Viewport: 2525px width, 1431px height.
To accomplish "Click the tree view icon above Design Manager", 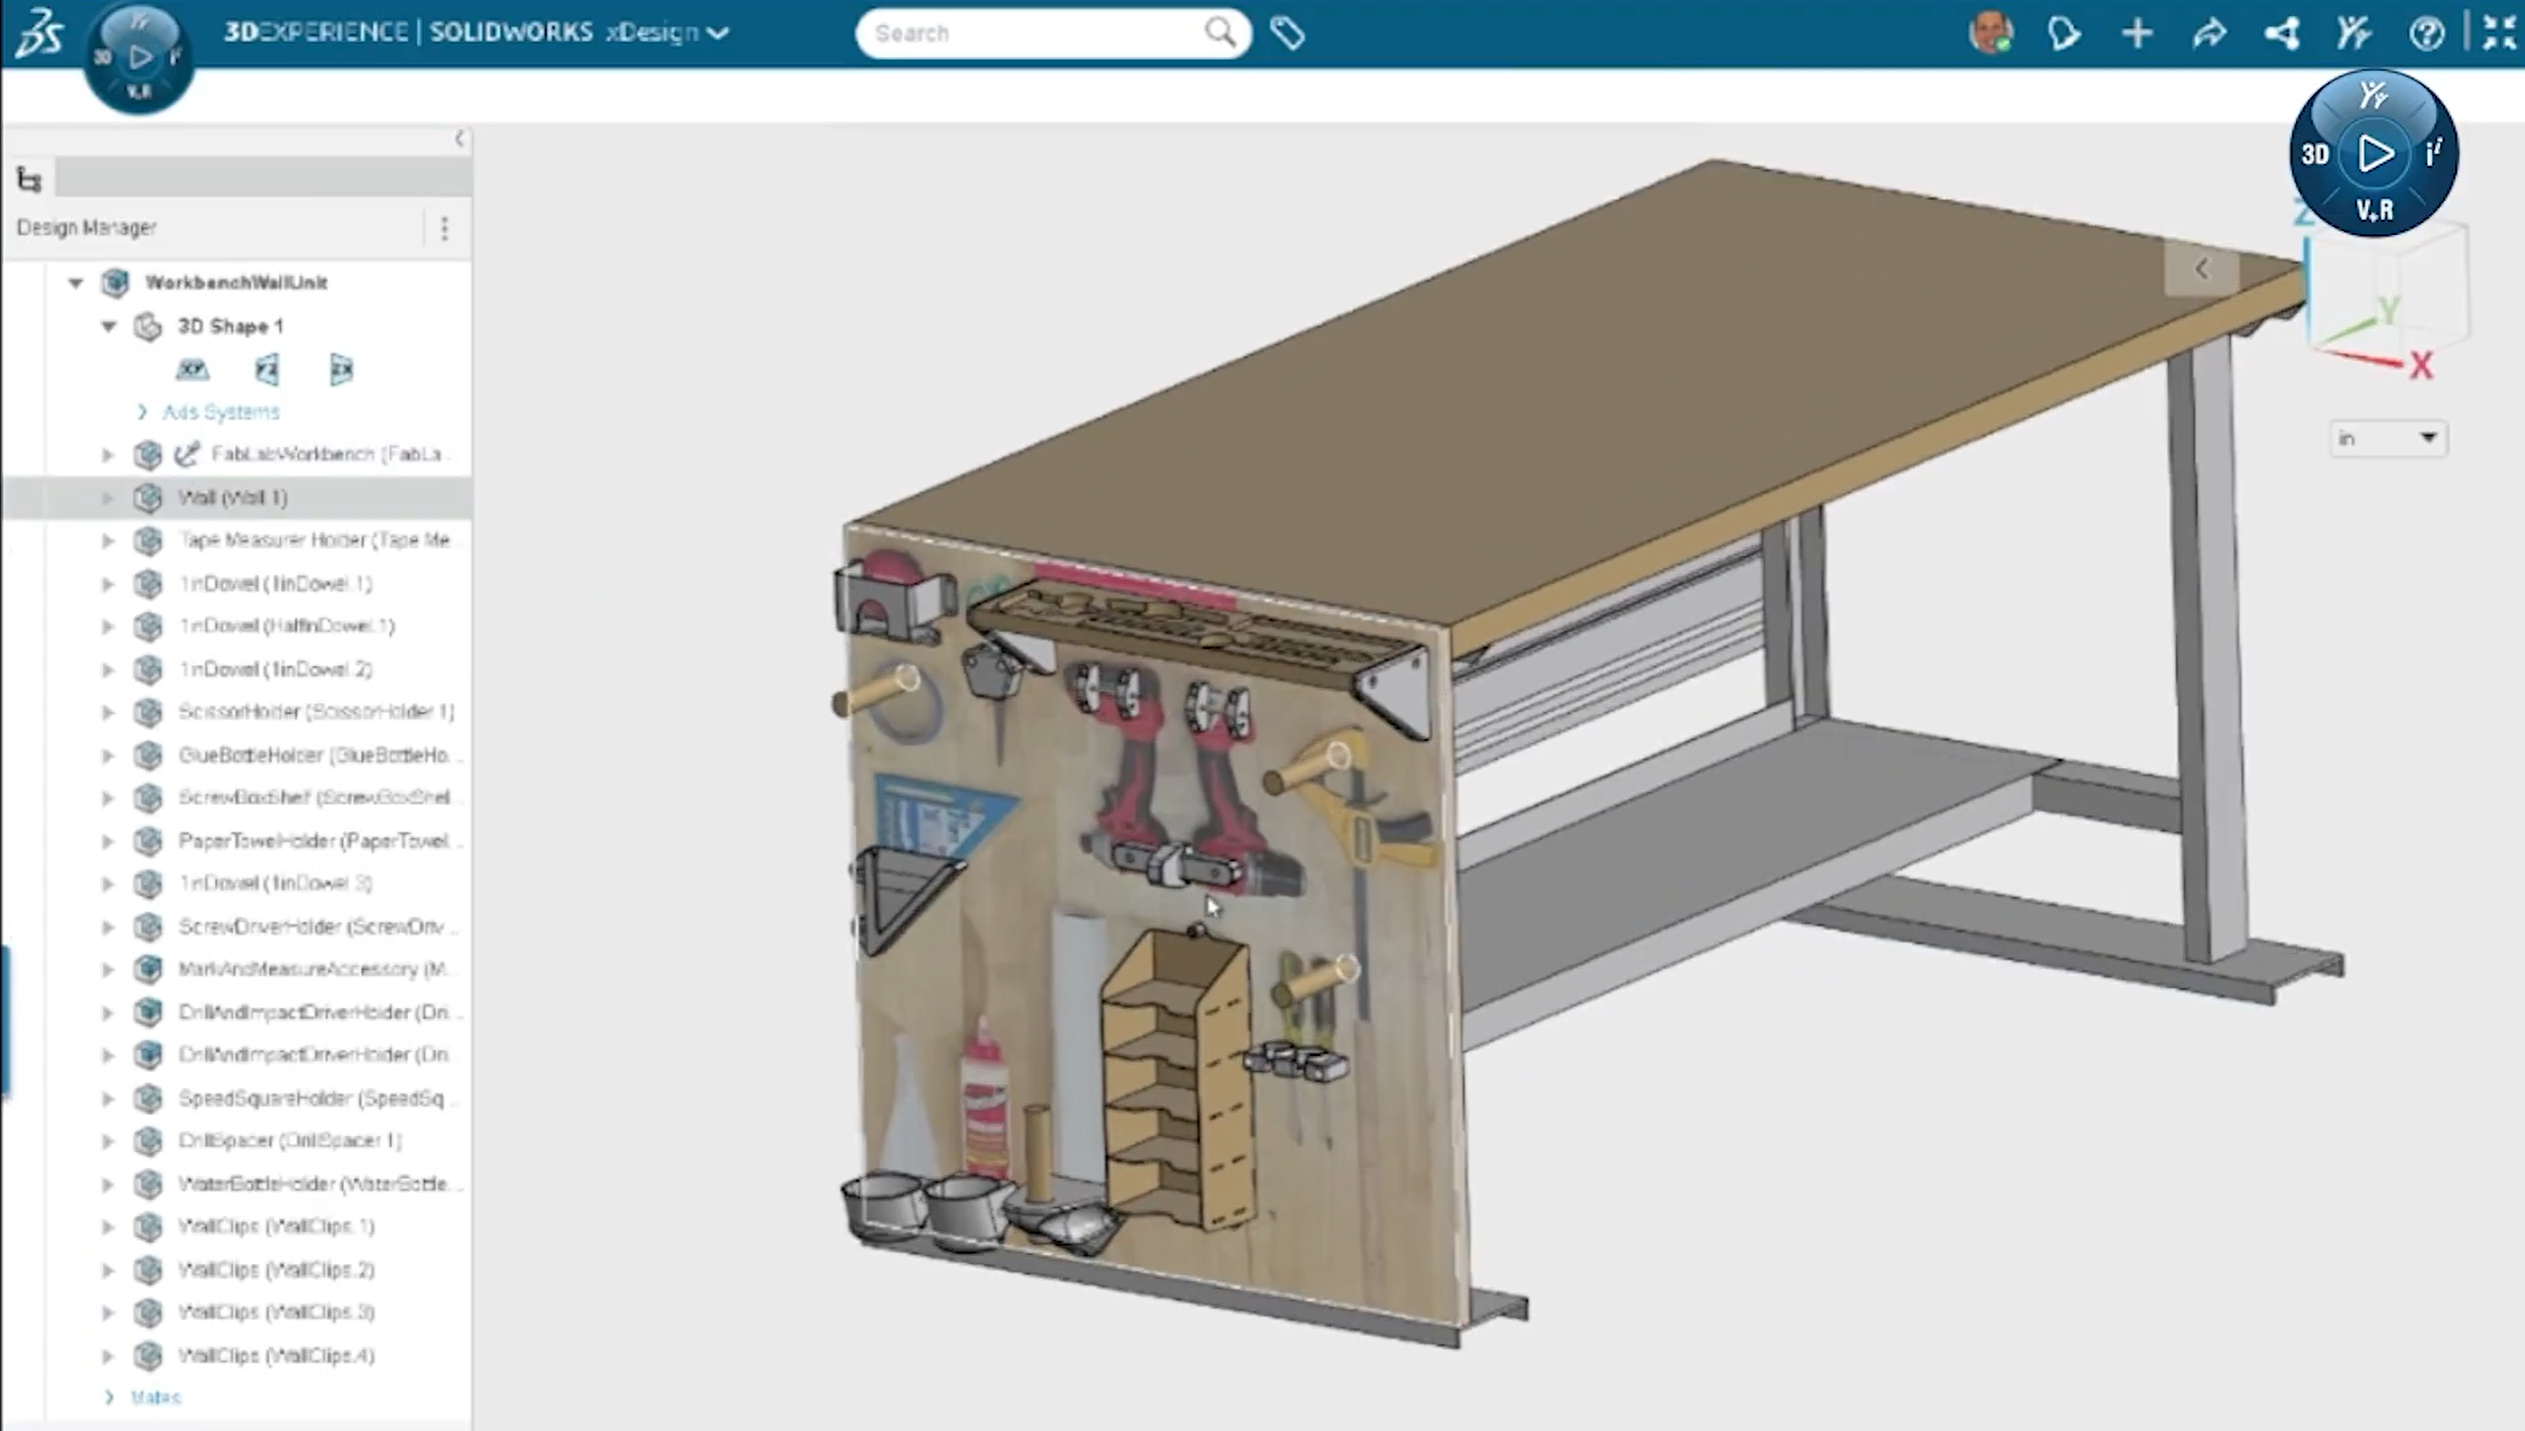I will click(29, 180).
